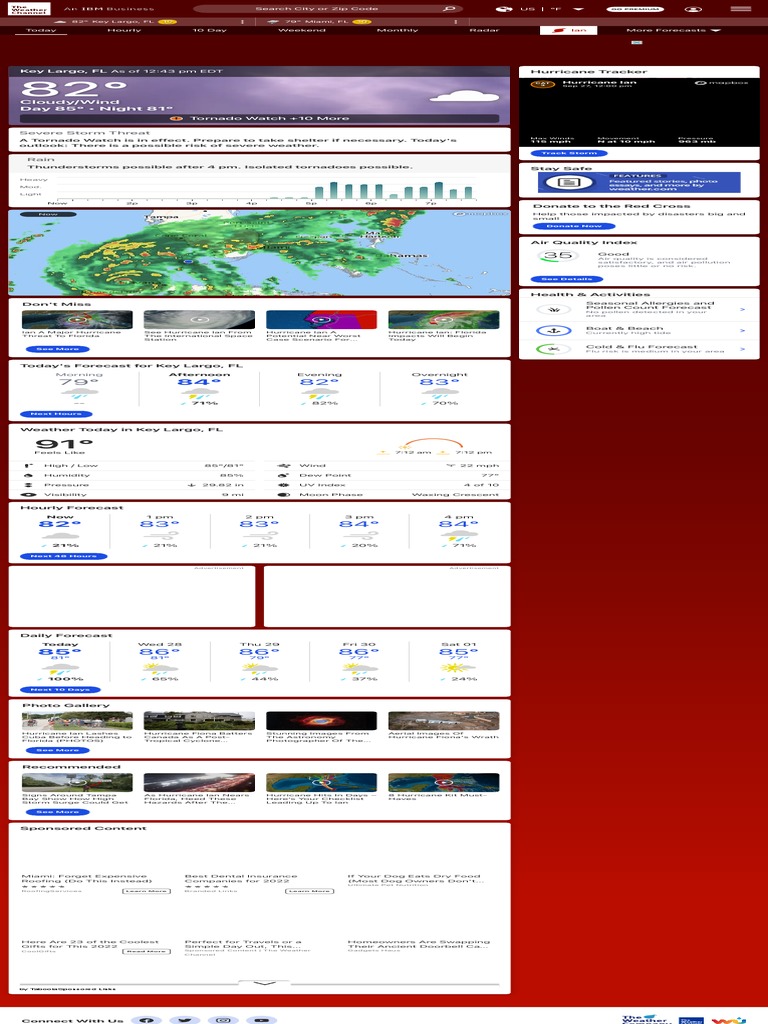Select the 79° Miami, FL location
768x1024 pixels.
pyautogui.click(x=319, y=22)
